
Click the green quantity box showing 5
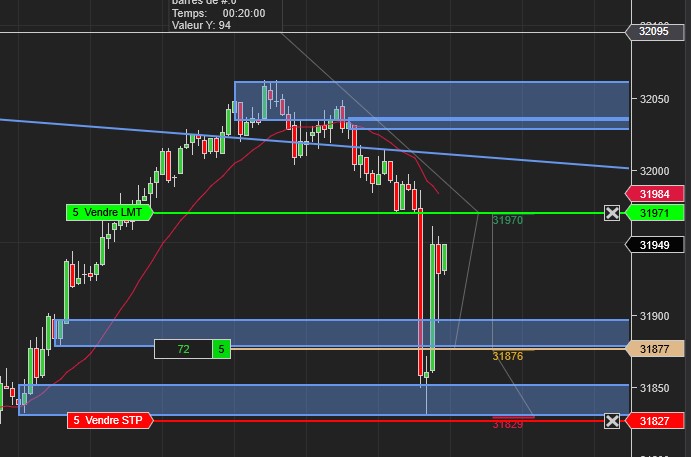point(221,349)
